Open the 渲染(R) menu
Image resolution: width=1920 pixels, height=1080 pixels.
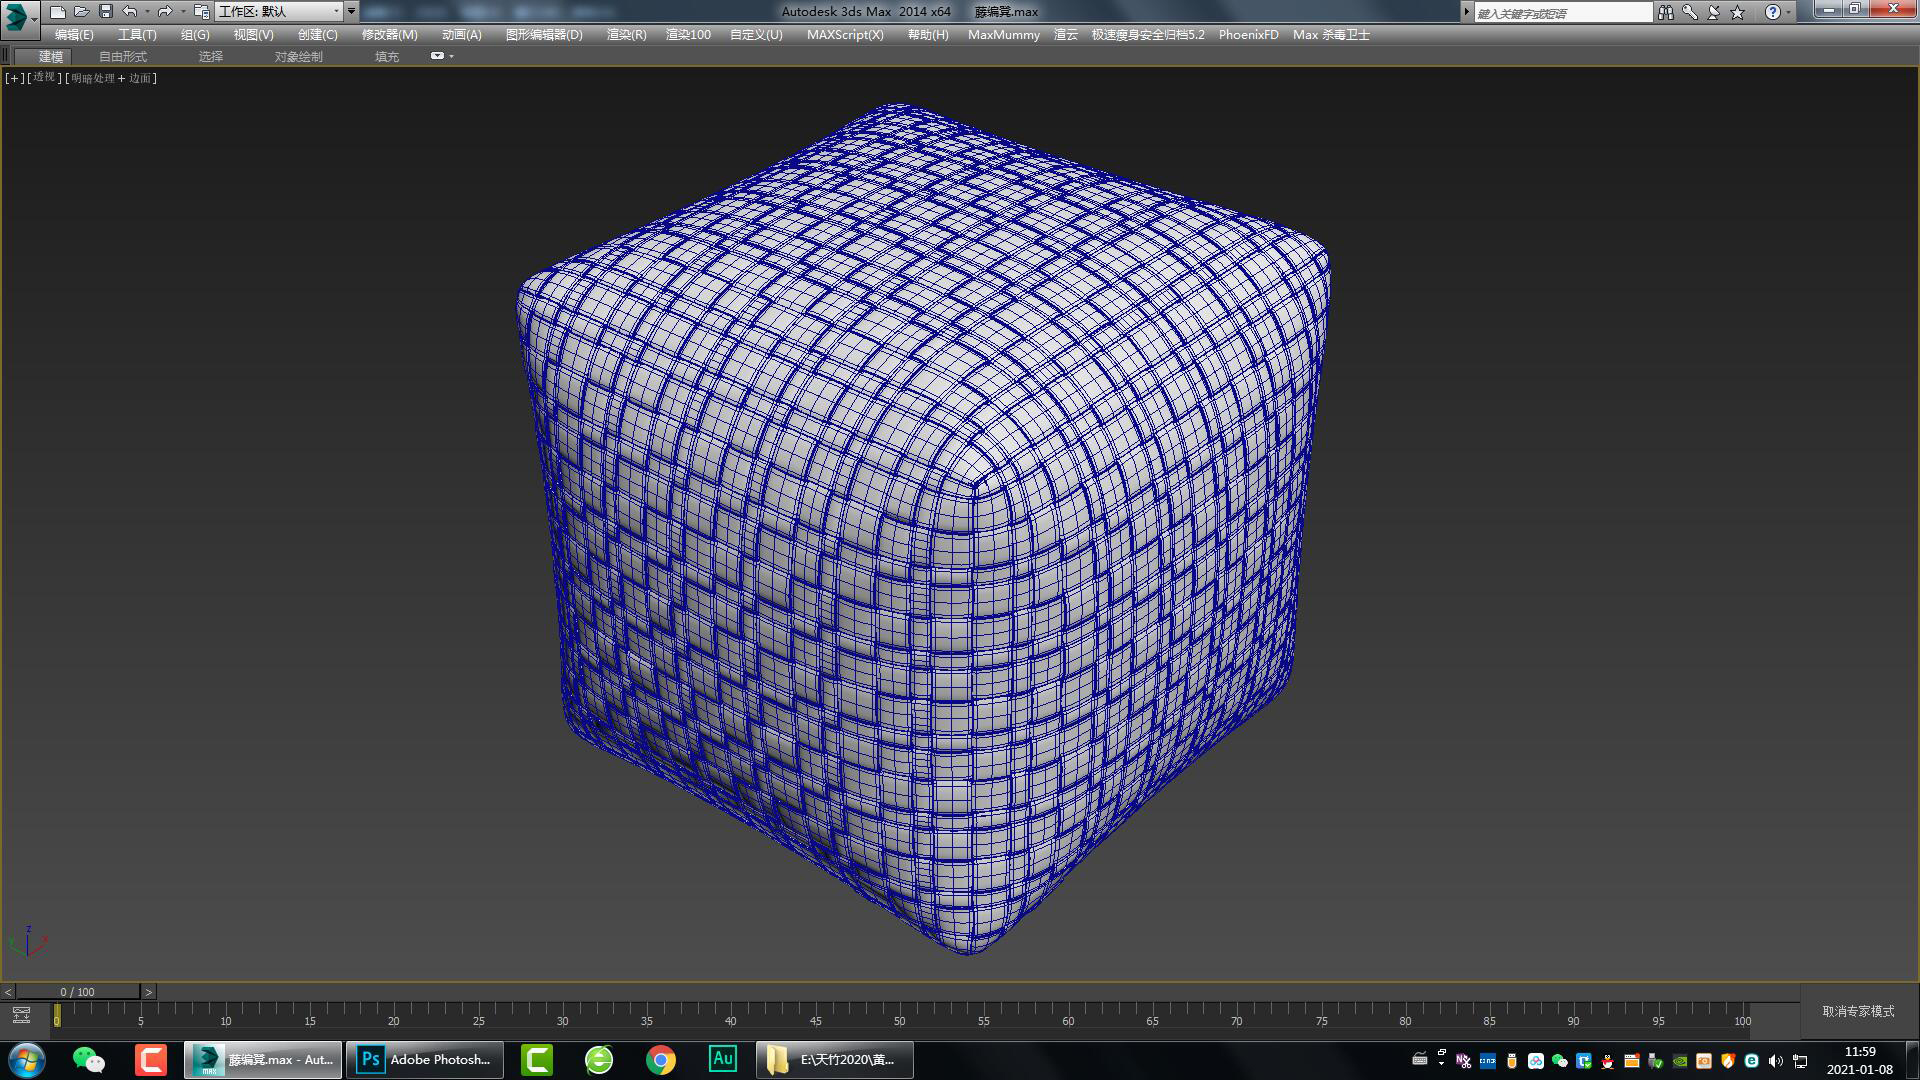coord(626,34)
